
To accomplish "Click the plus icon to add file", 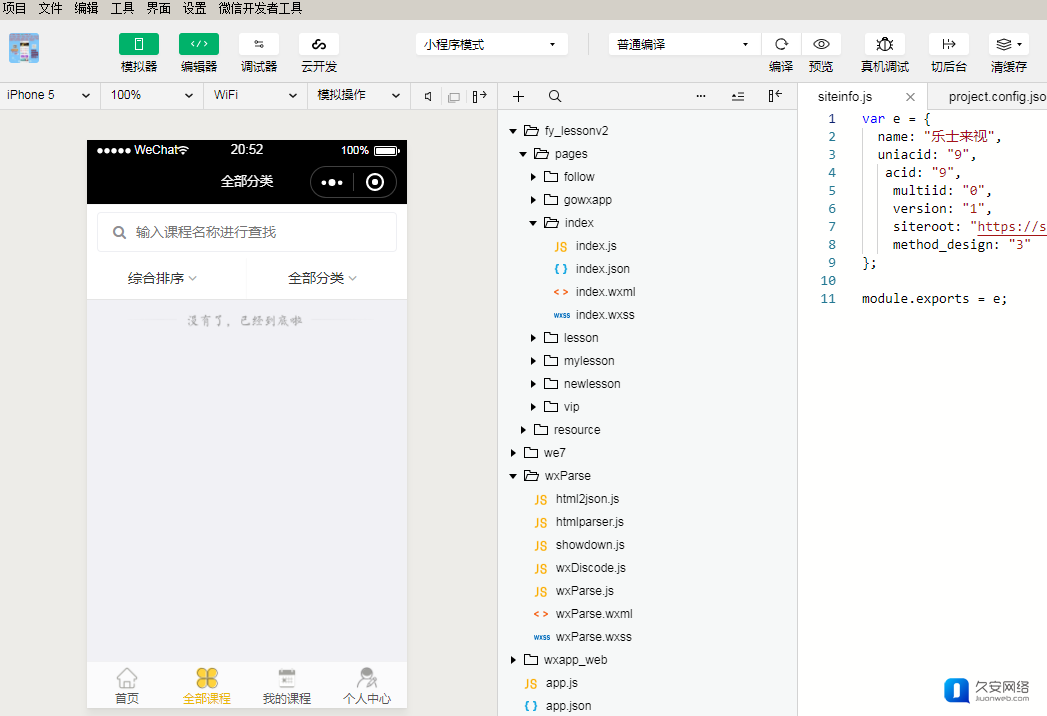I will click(518, 96).
